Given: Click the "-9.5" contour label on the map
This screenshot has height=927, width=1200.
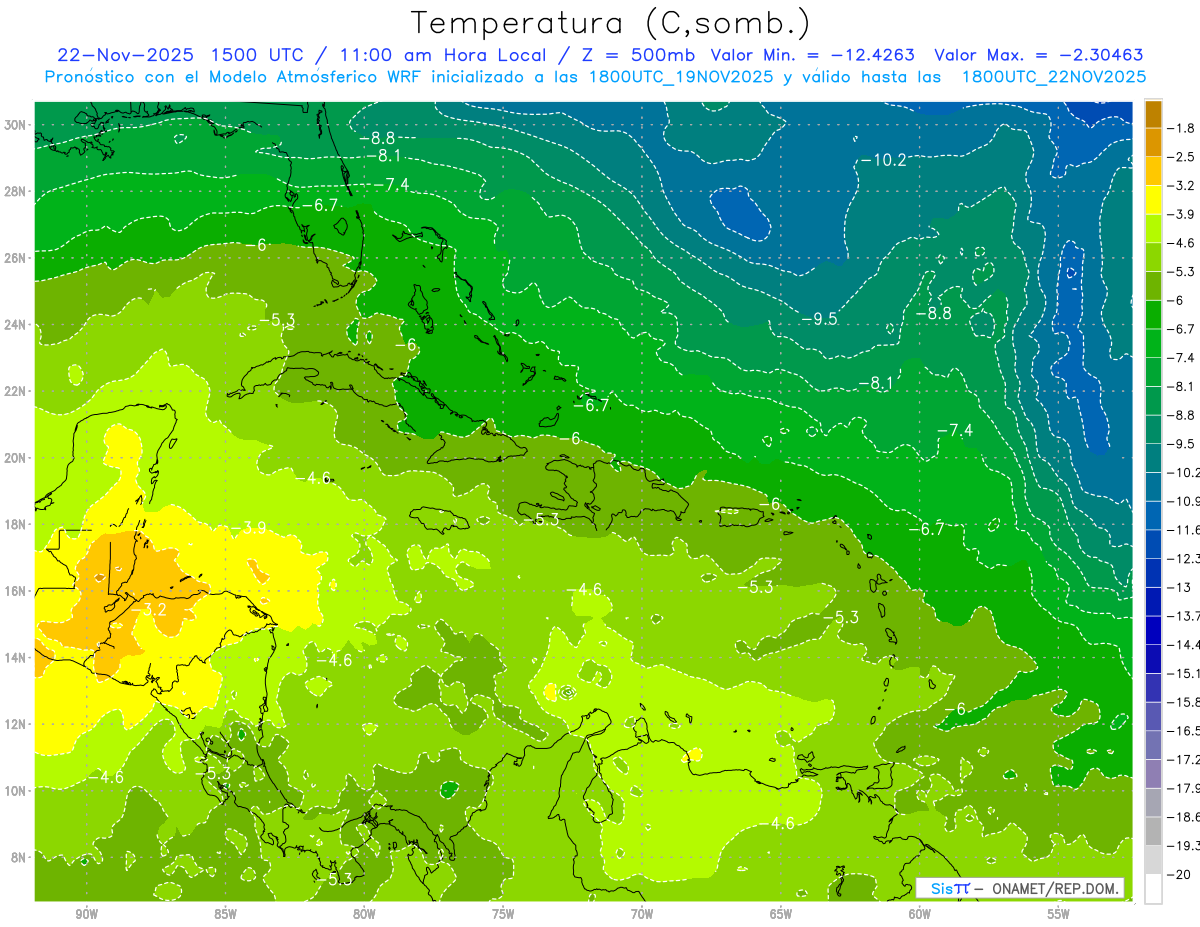Looking at the screenshot, I should pyautogui.click(x=818, y=318).
